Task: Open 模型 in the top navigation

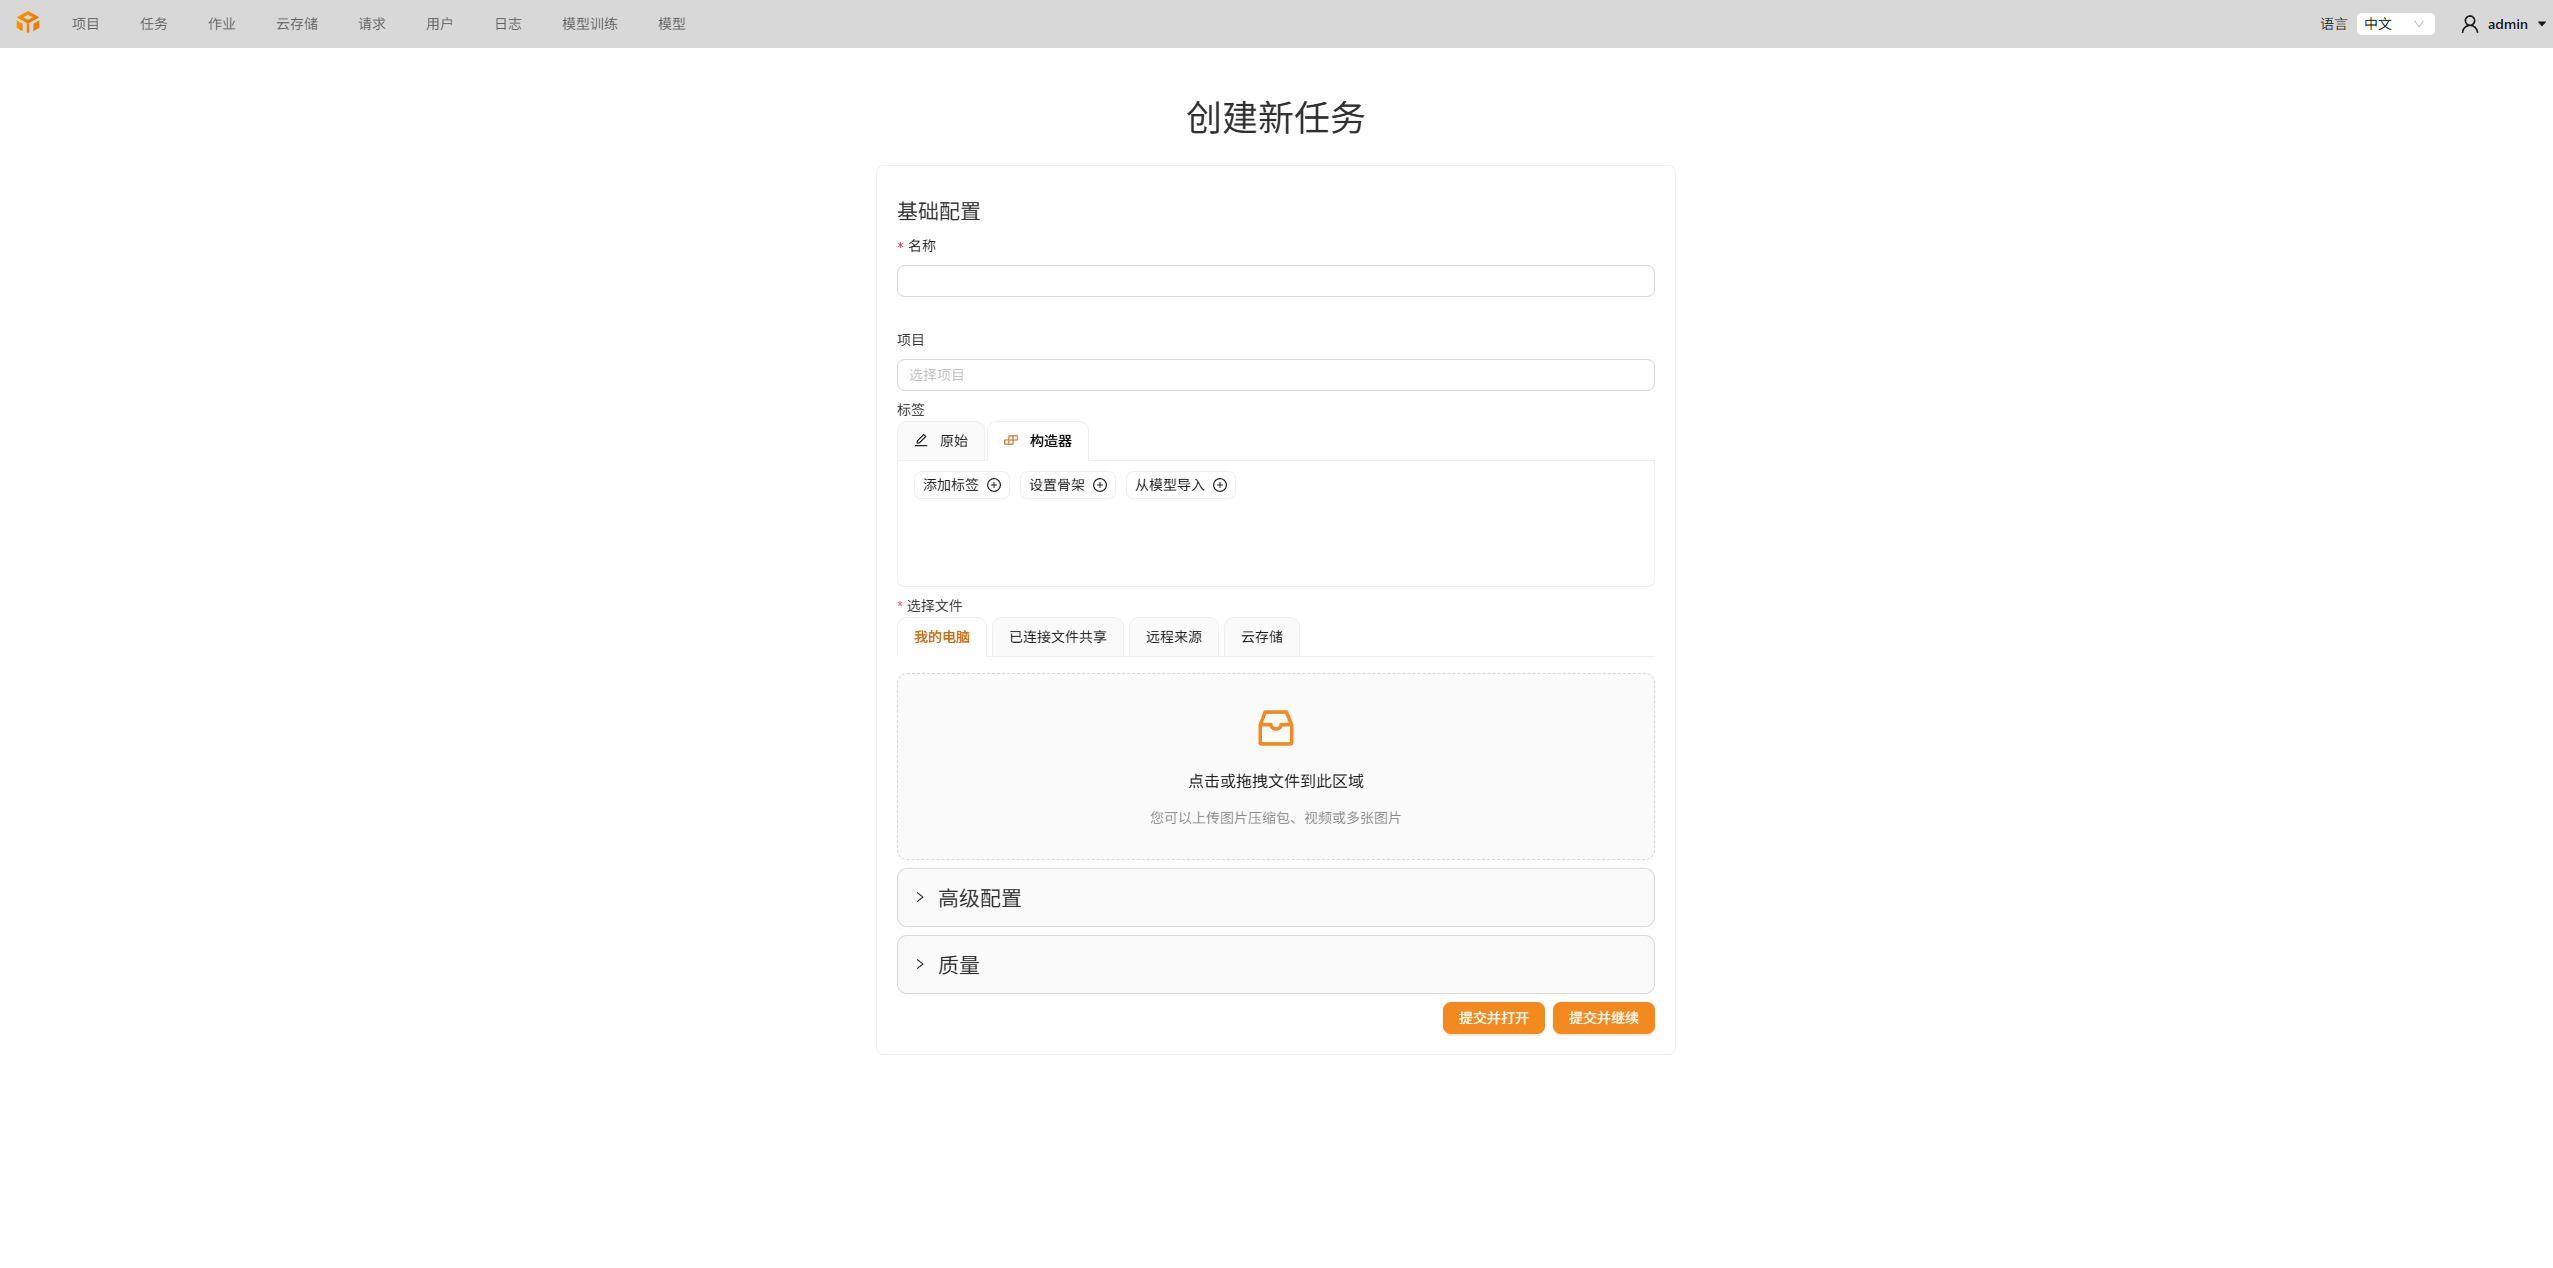Action: coord(672,24)
